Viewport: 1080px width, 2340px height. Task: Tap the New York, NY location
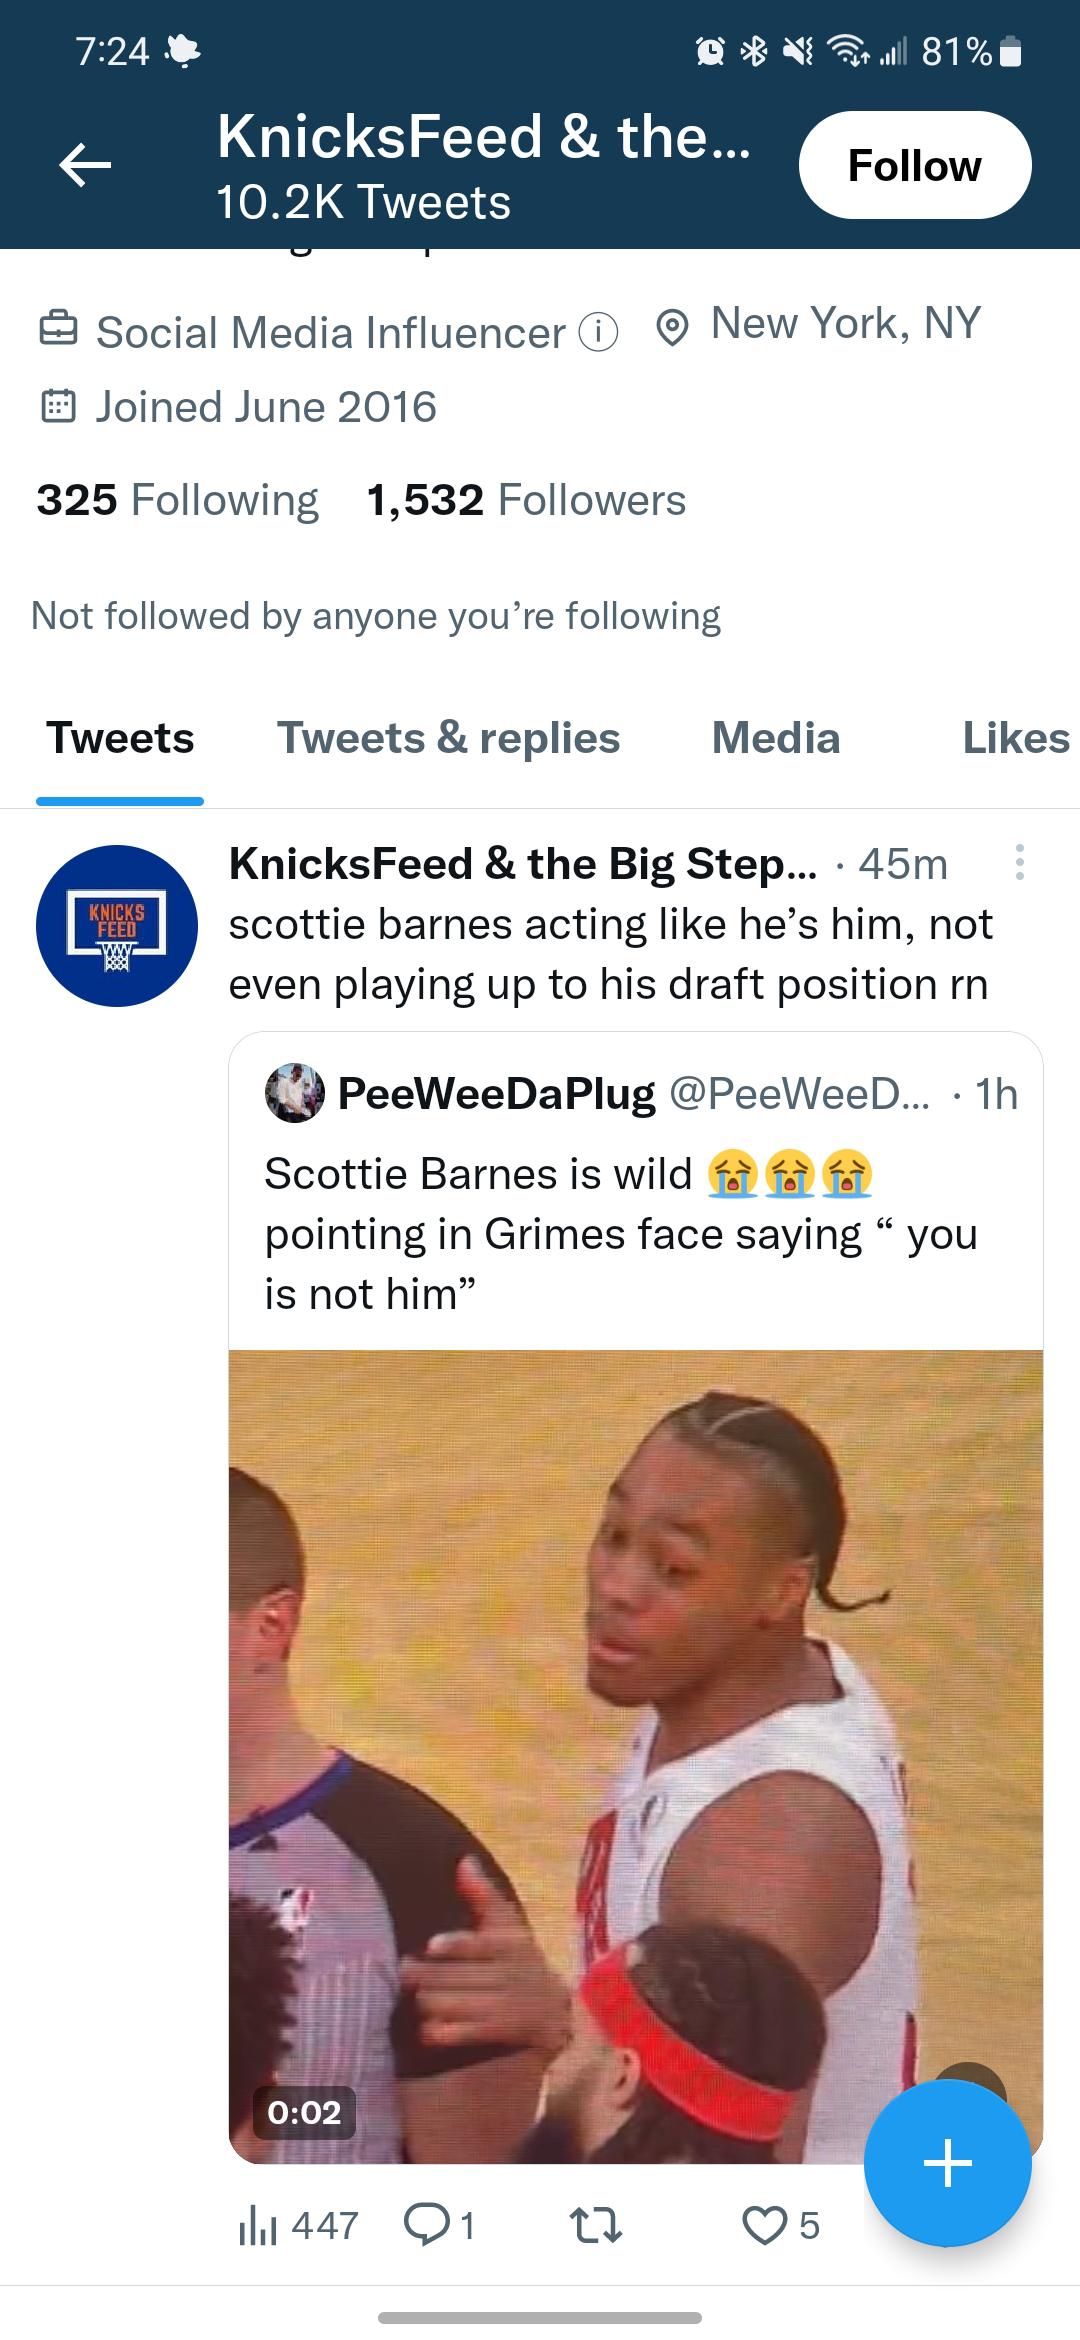click(x=845, y=324)
